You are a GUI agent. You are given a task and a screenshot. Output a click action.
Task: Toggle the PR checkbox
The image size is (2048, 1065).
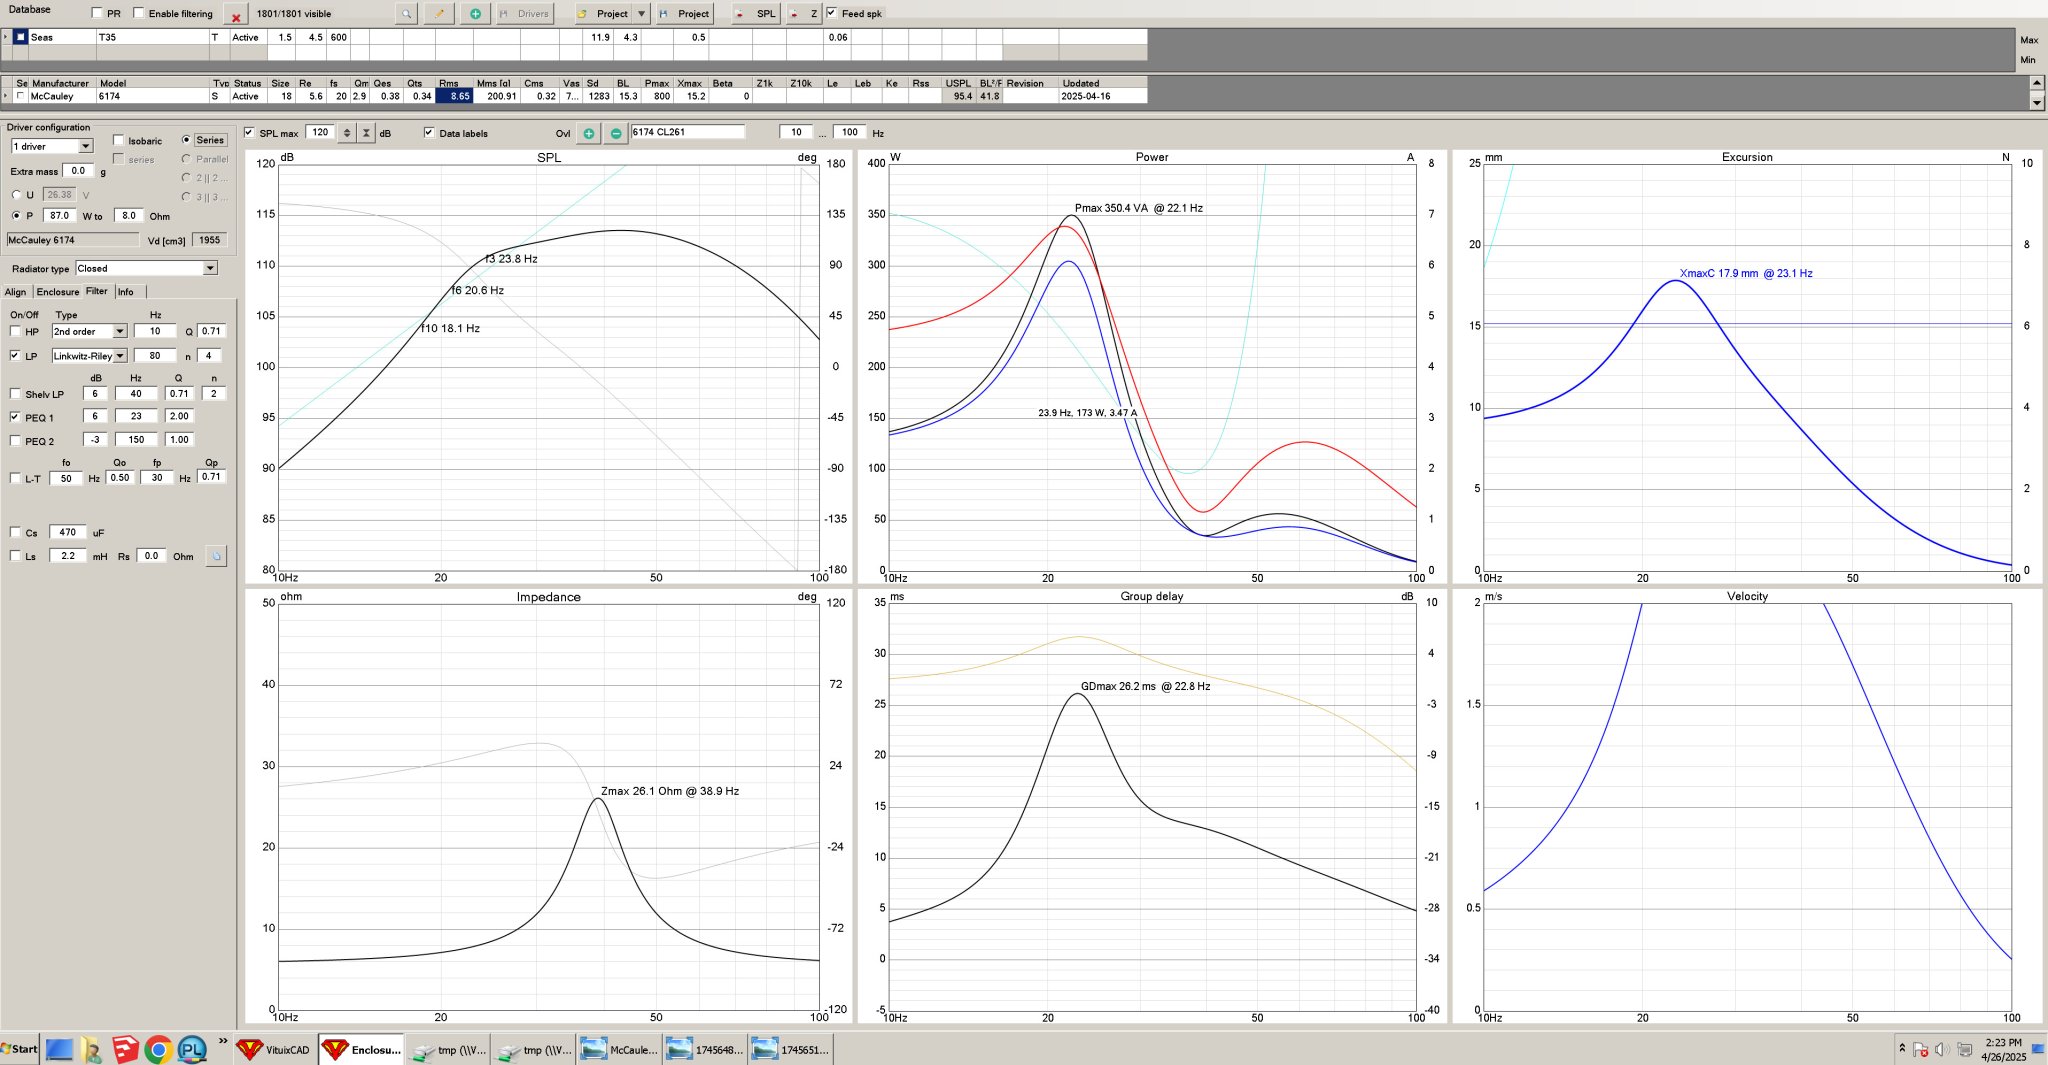(x=97, y=13)
